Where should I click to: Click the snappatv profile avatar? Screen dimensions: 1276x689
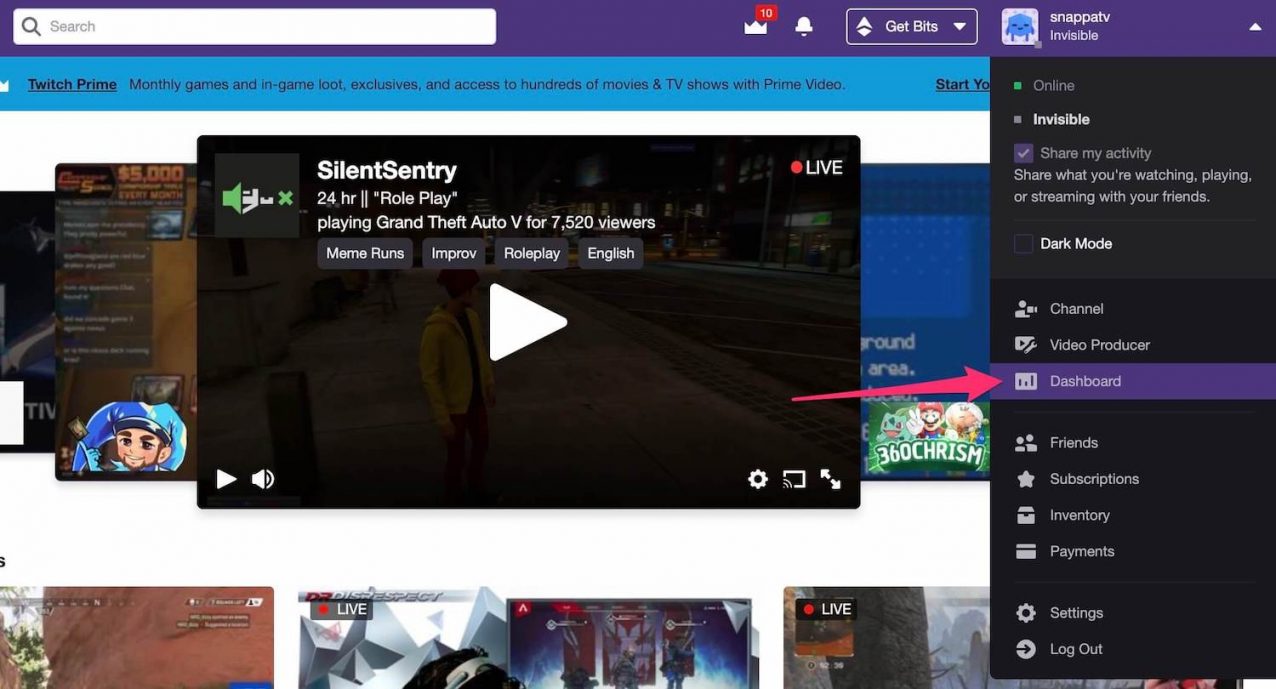click(1020, 26)
